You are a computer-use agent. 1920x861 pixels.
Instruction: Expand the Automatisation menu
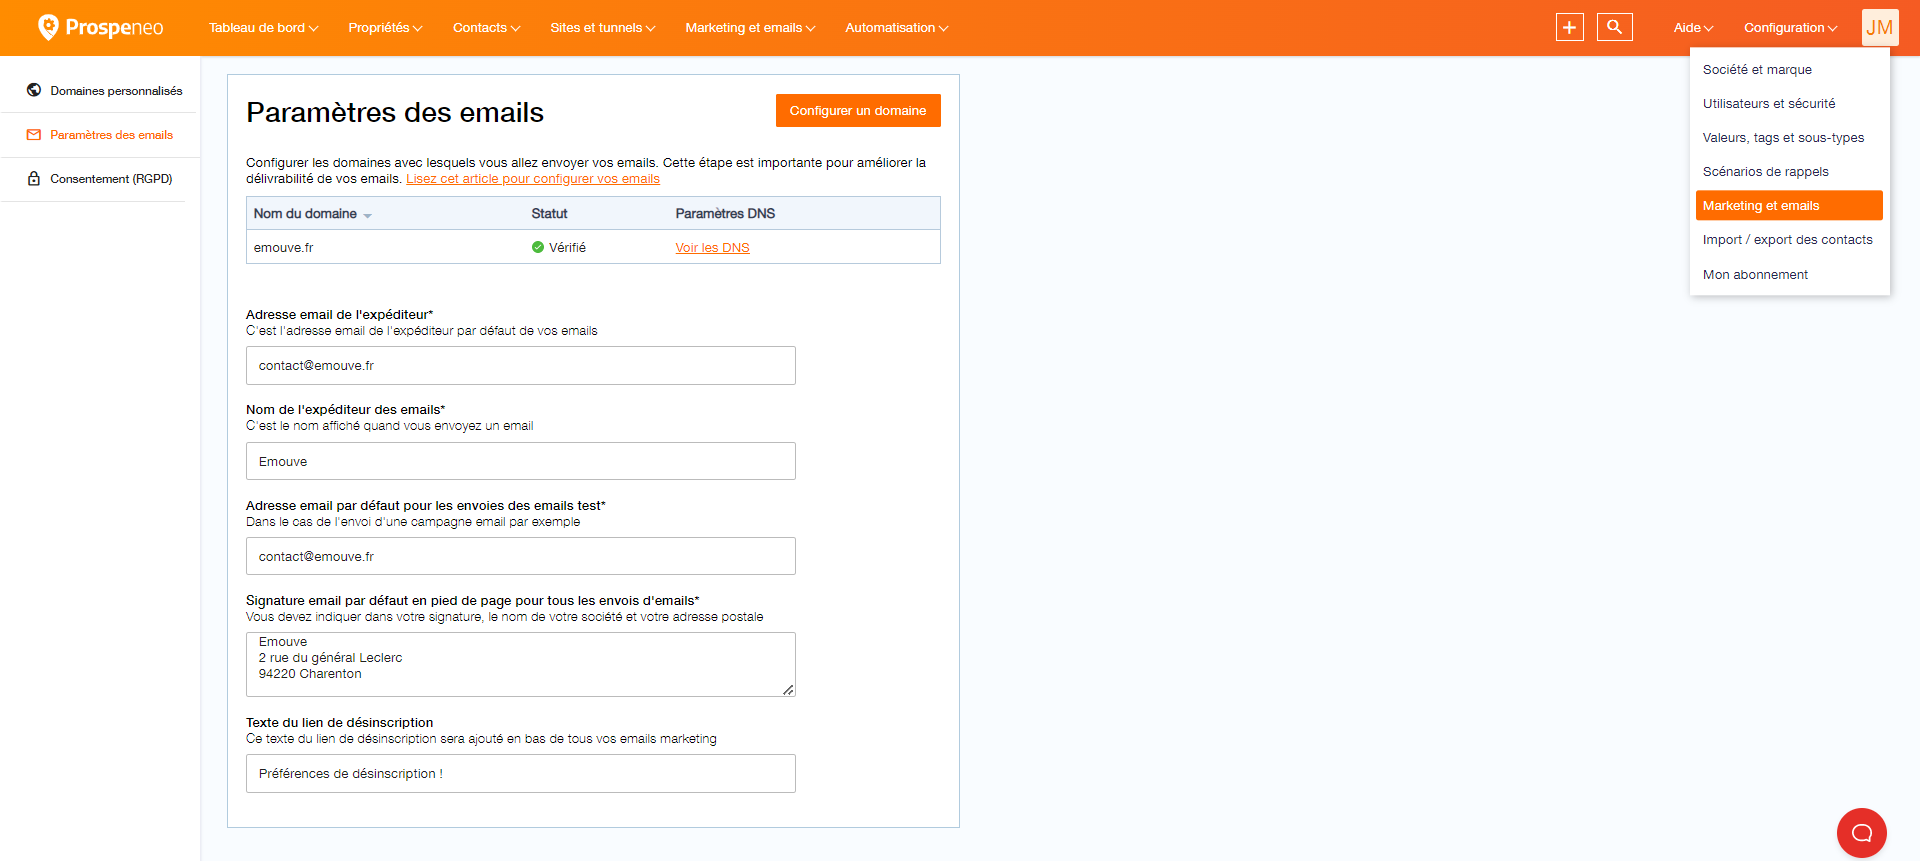(x=896, y=28)
